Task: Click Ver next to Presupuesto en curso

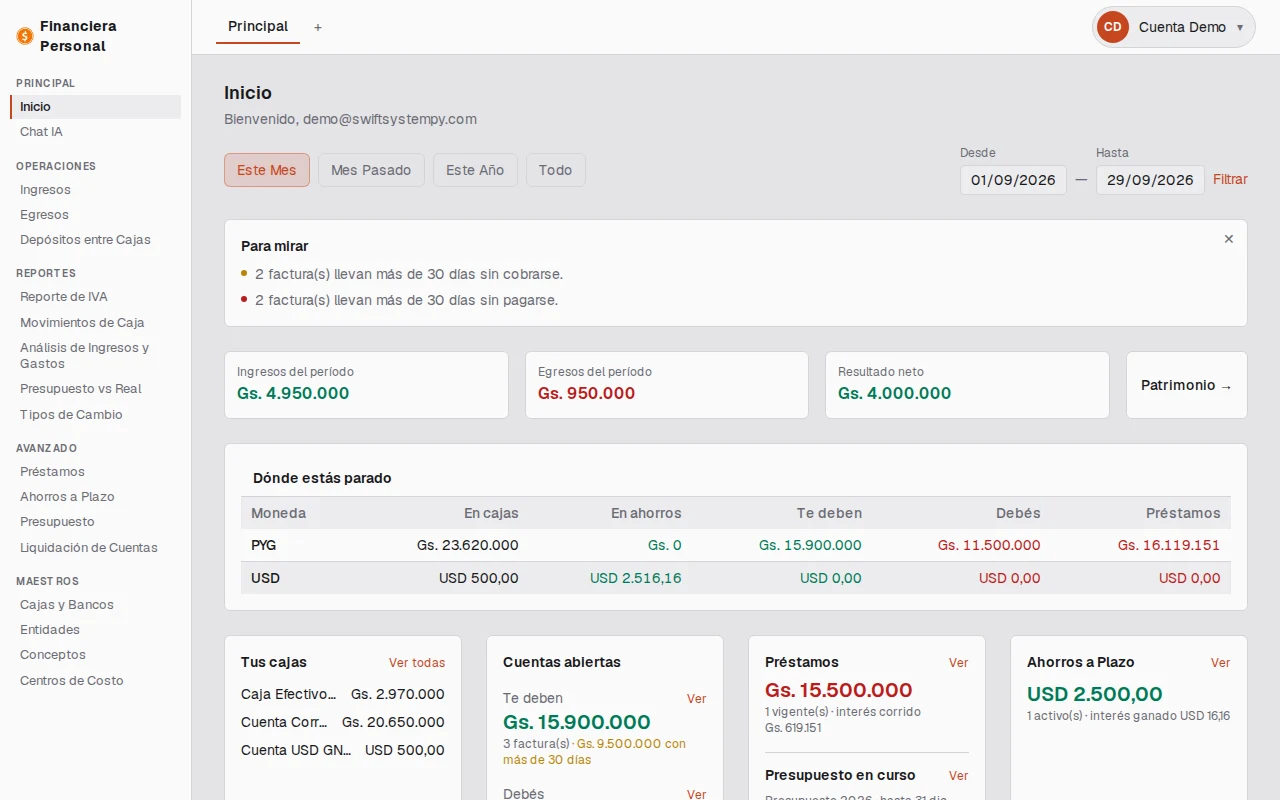Action: coord(959,776)
